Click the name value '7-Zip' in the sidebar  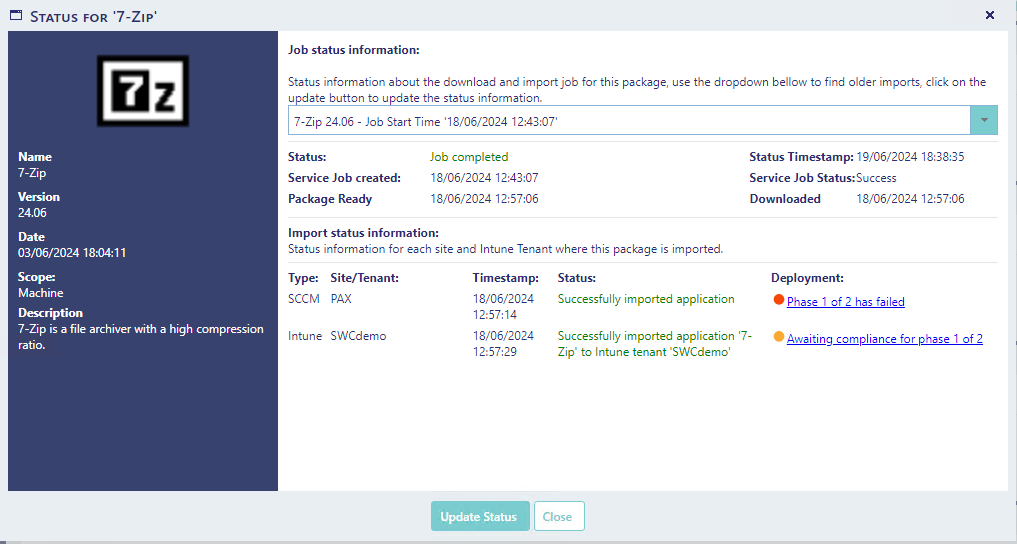[x=32, y=172]
